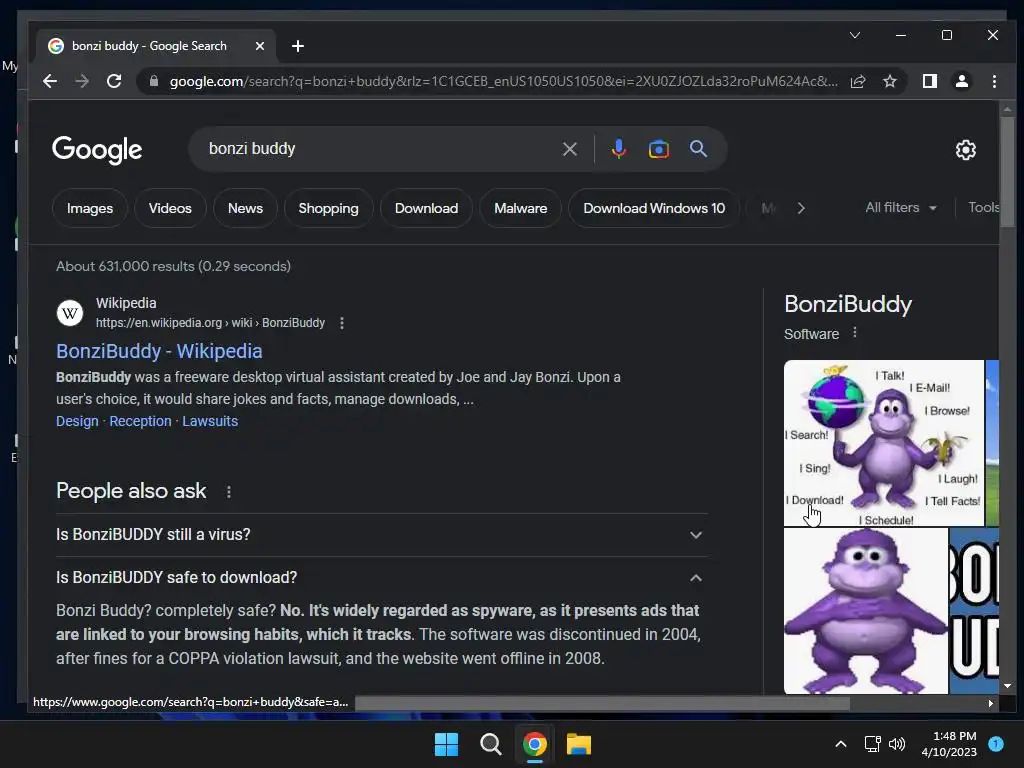Viewport: 1024px width, 768px height.
Task: Click scroll-down arrow on scrollbar
Action: [1007, 686]
